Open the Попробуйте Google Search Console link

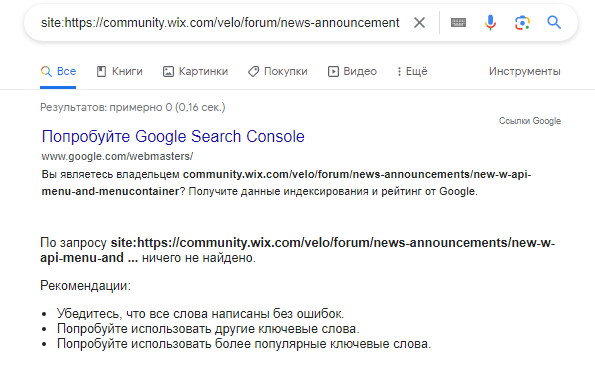tap(173, 136)
